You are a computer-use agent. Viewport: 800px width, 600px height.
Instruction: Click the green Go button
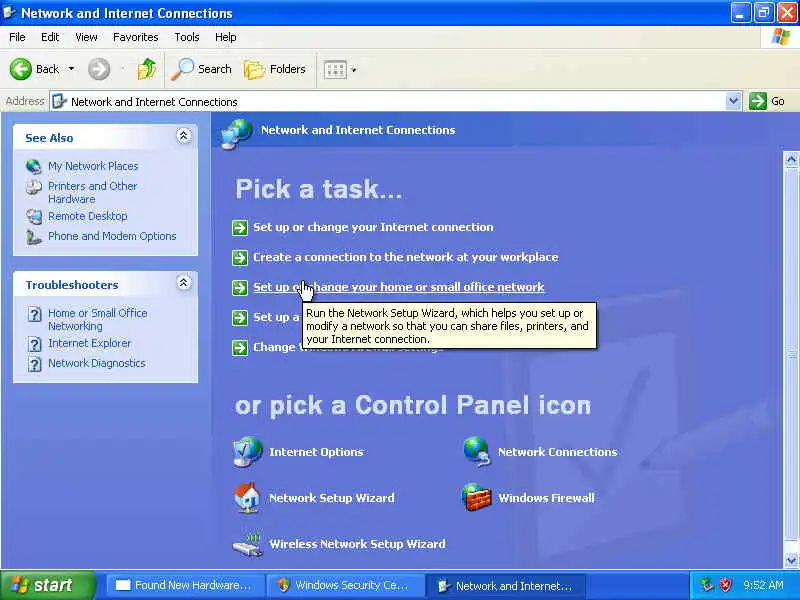coord(767,101)
